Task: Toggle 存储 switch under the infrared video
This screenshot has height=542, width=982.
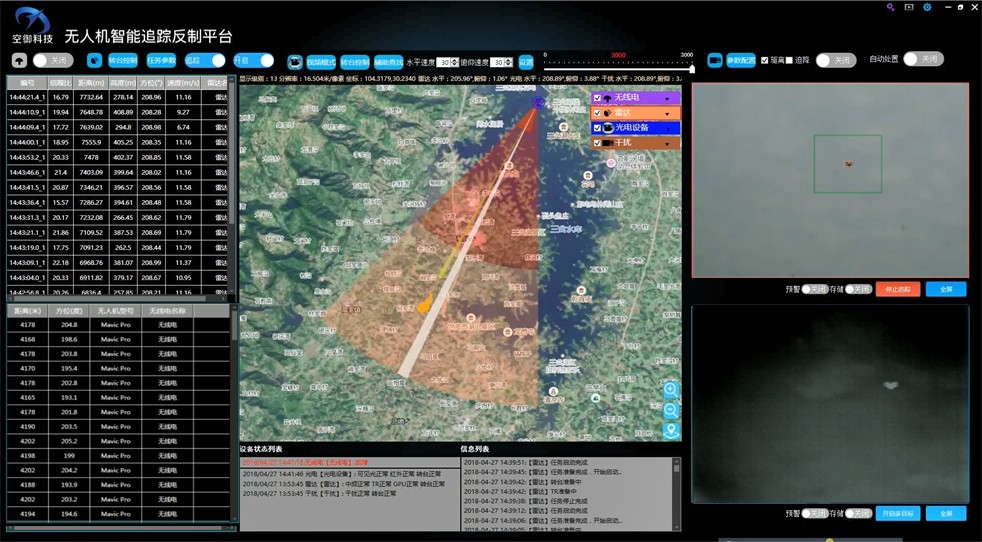Action: [x=859, y=513]
